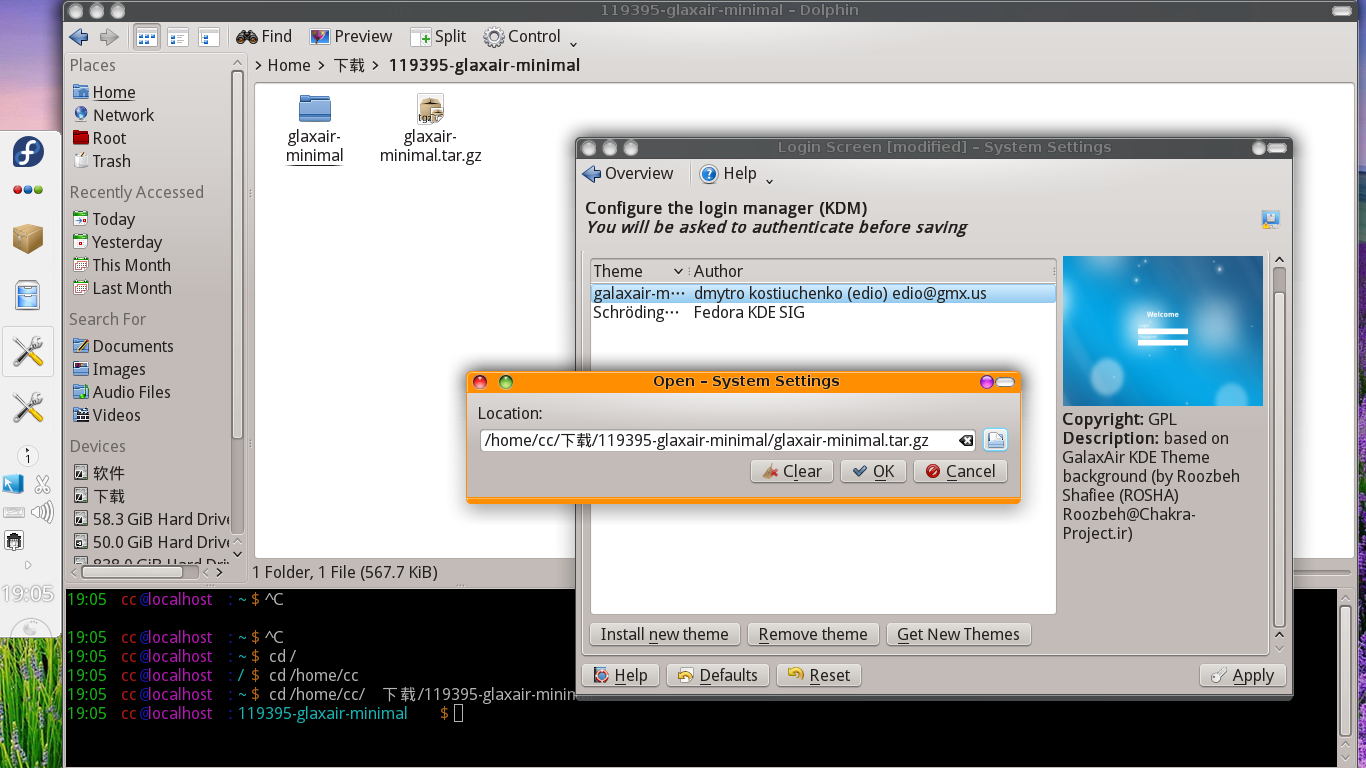Viewport: 1366px width, 768px height.
Task: Click the login theme preview thumbnail
Action: pos(1162,331)
